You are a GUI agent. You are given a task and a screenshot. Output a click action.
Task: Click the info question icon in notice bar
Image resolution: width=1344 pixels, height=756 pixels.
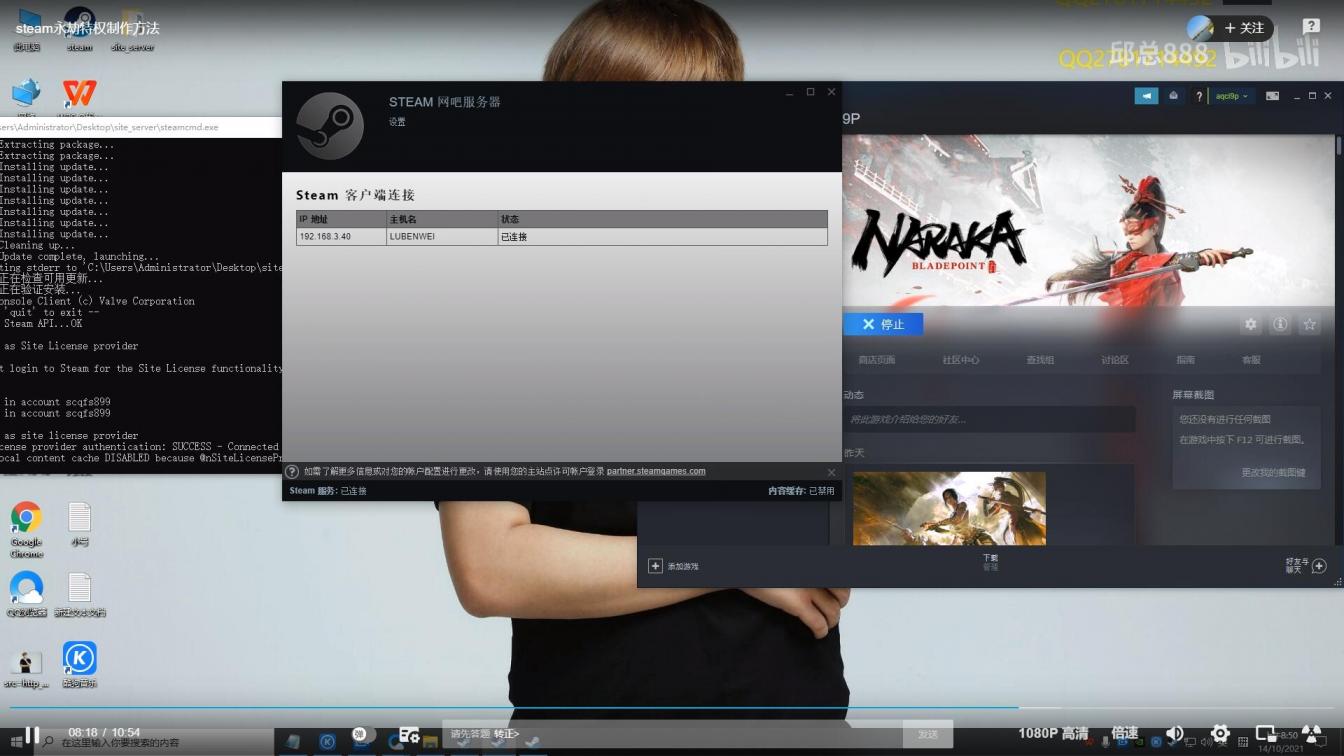click(x=292, y=472)
